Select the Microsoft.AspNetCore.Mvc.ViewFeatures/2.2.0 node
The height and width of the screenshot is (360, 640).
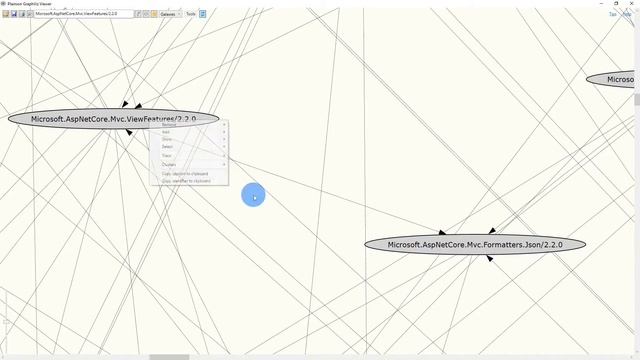pyautogui.click(x=113, y=119)
